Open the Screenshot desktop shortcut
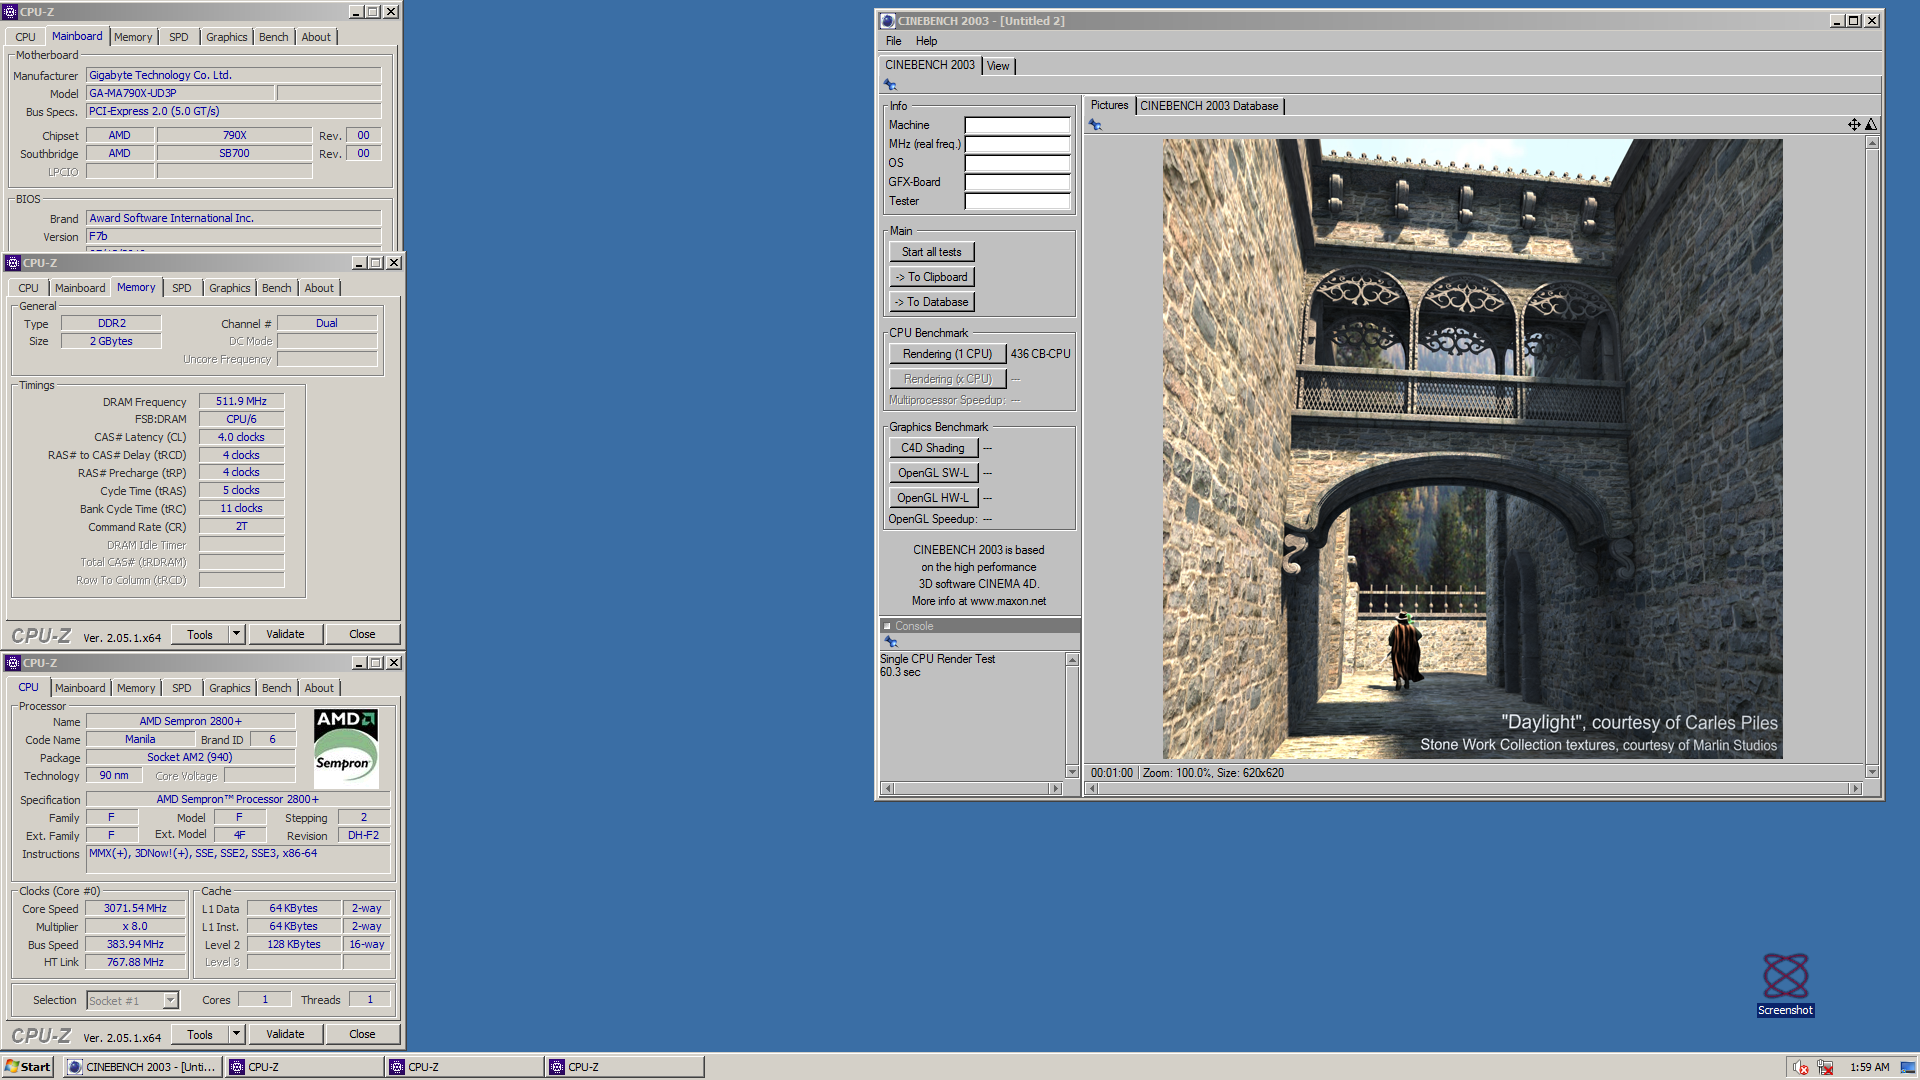Screen dimensions: 1920x1080 point(1785,984)
